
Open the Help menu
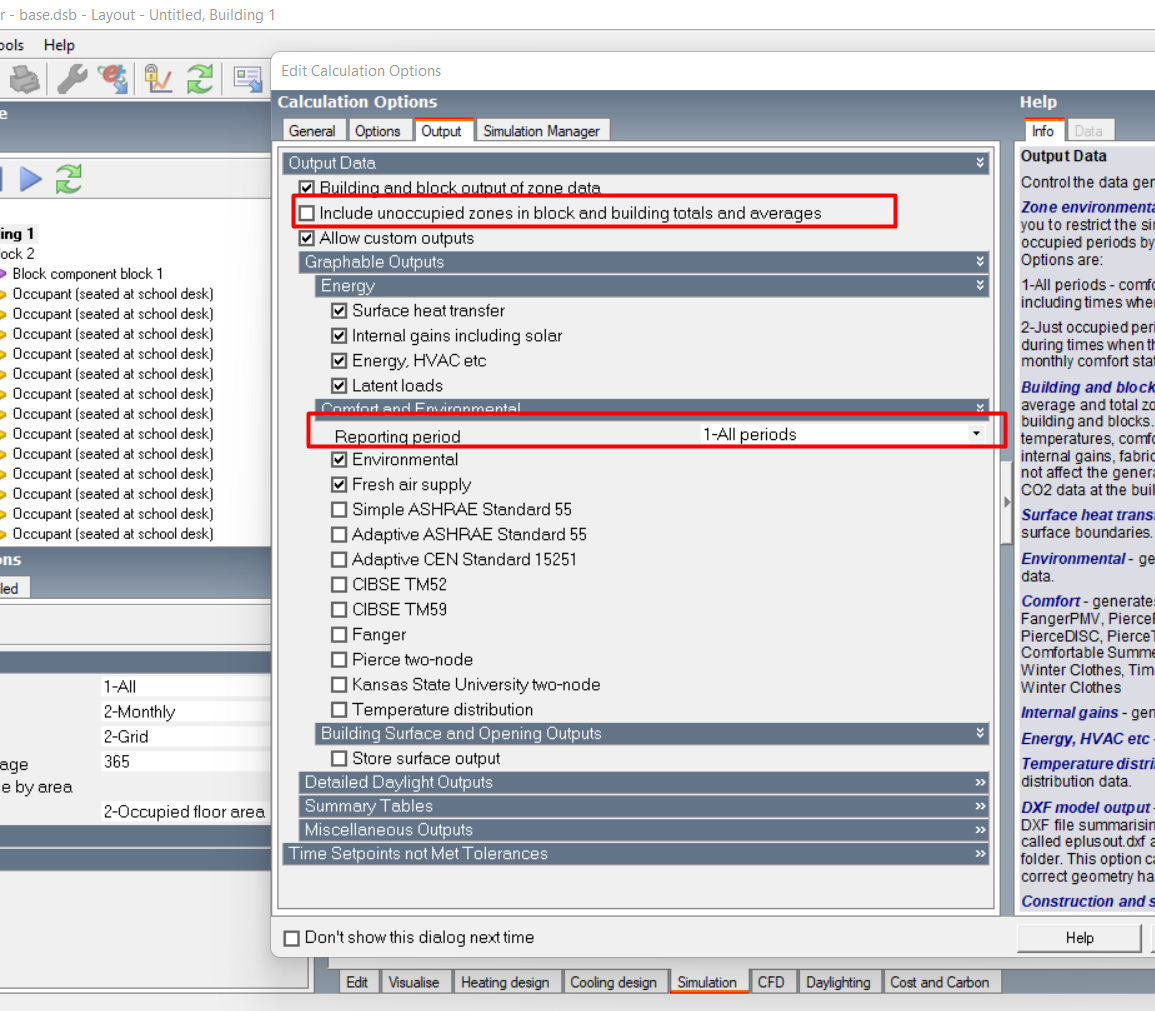59,45
